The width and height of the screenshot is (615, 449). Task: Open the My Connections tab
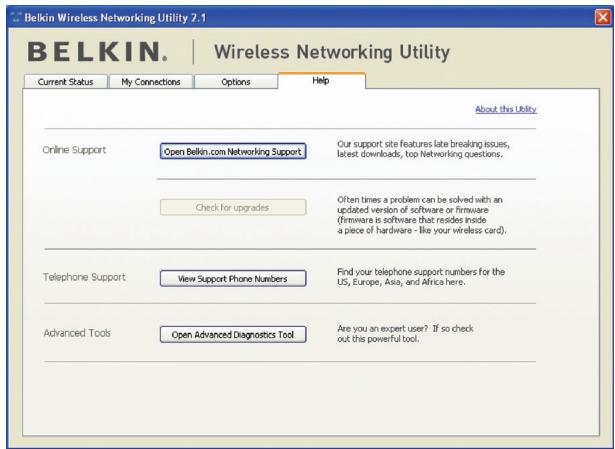pyautogui.click(x=151, y=82)
